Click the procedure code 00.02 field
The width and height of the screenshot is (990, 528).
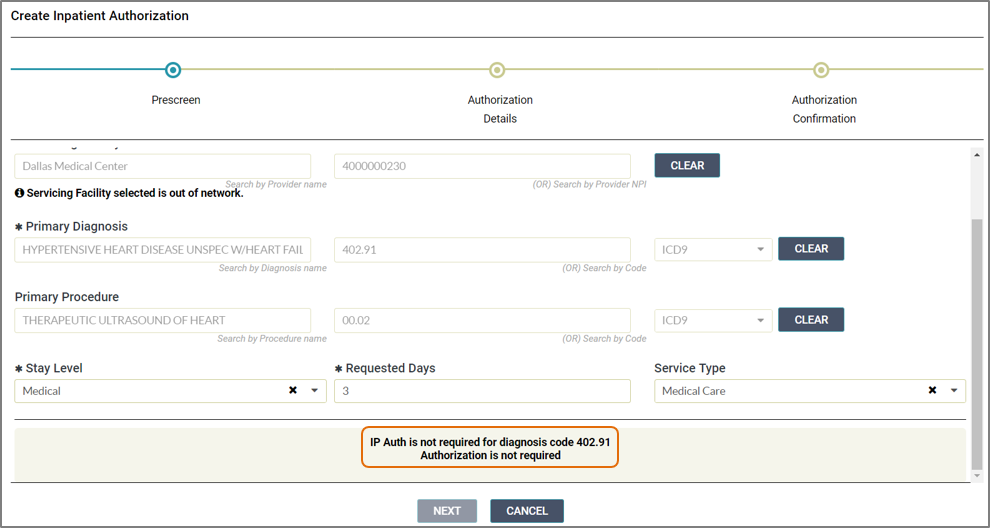click(x=482, y=320)
